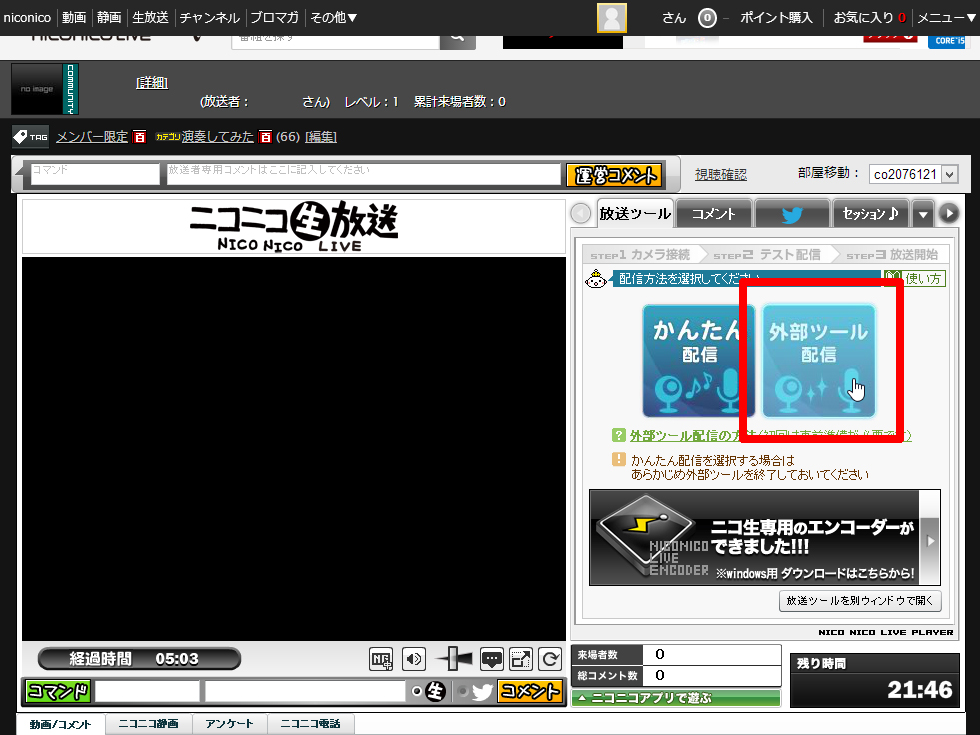The image size is (980, 735).
Task: Open the ポイント購入 link
Action: pyautogui.click(x=776, y=18)
